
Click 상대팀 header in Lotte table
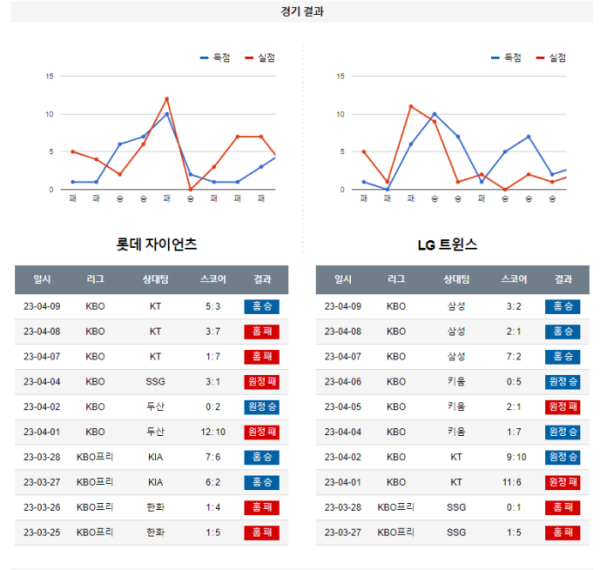pyautogui.click(x=155, y=279)
